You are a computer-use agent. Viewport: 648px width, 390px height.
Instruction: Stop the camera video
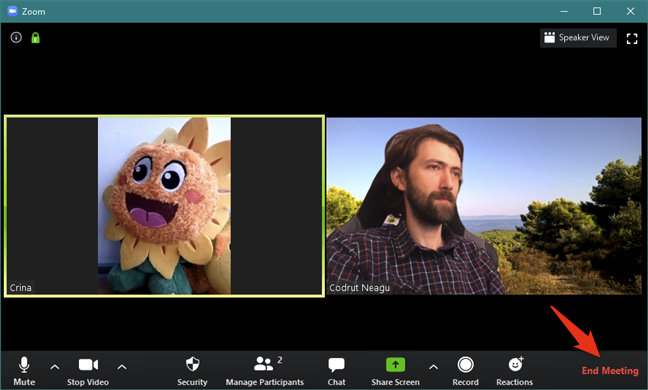(88, 371)
